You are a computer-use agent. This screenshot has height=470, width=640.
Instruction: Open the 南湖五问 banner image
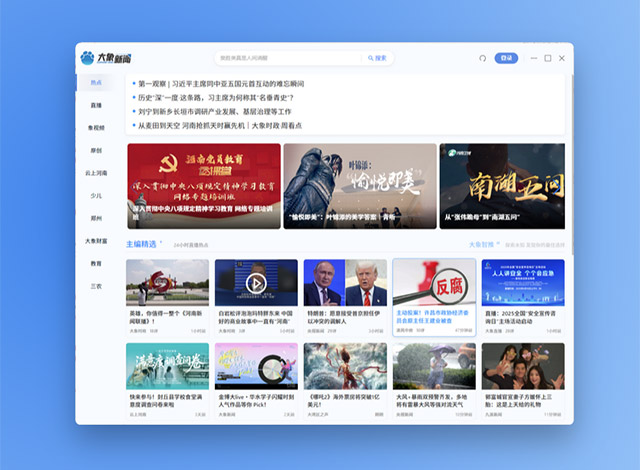pyautogui.click(x=501, y=186)
